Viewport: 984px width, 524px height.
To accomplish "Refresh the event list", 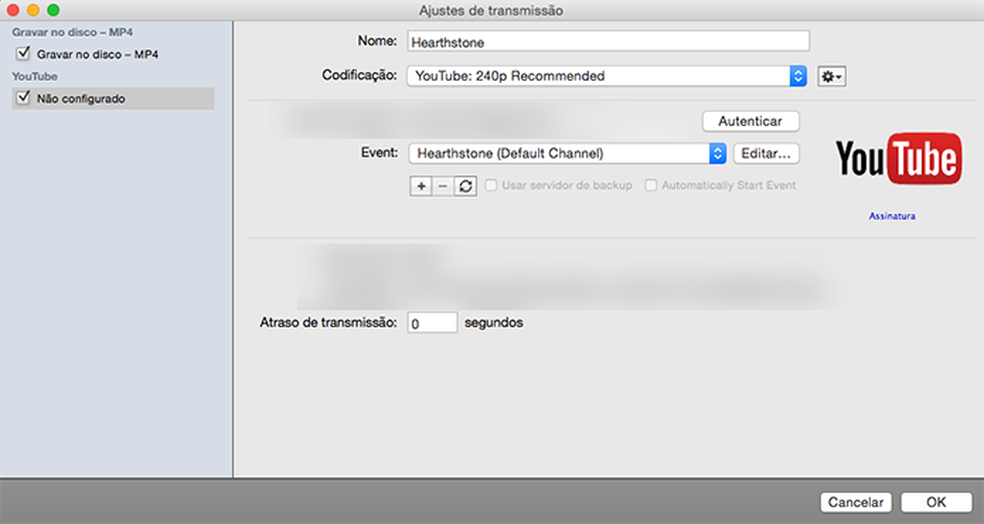I will (x=465, y=186).
